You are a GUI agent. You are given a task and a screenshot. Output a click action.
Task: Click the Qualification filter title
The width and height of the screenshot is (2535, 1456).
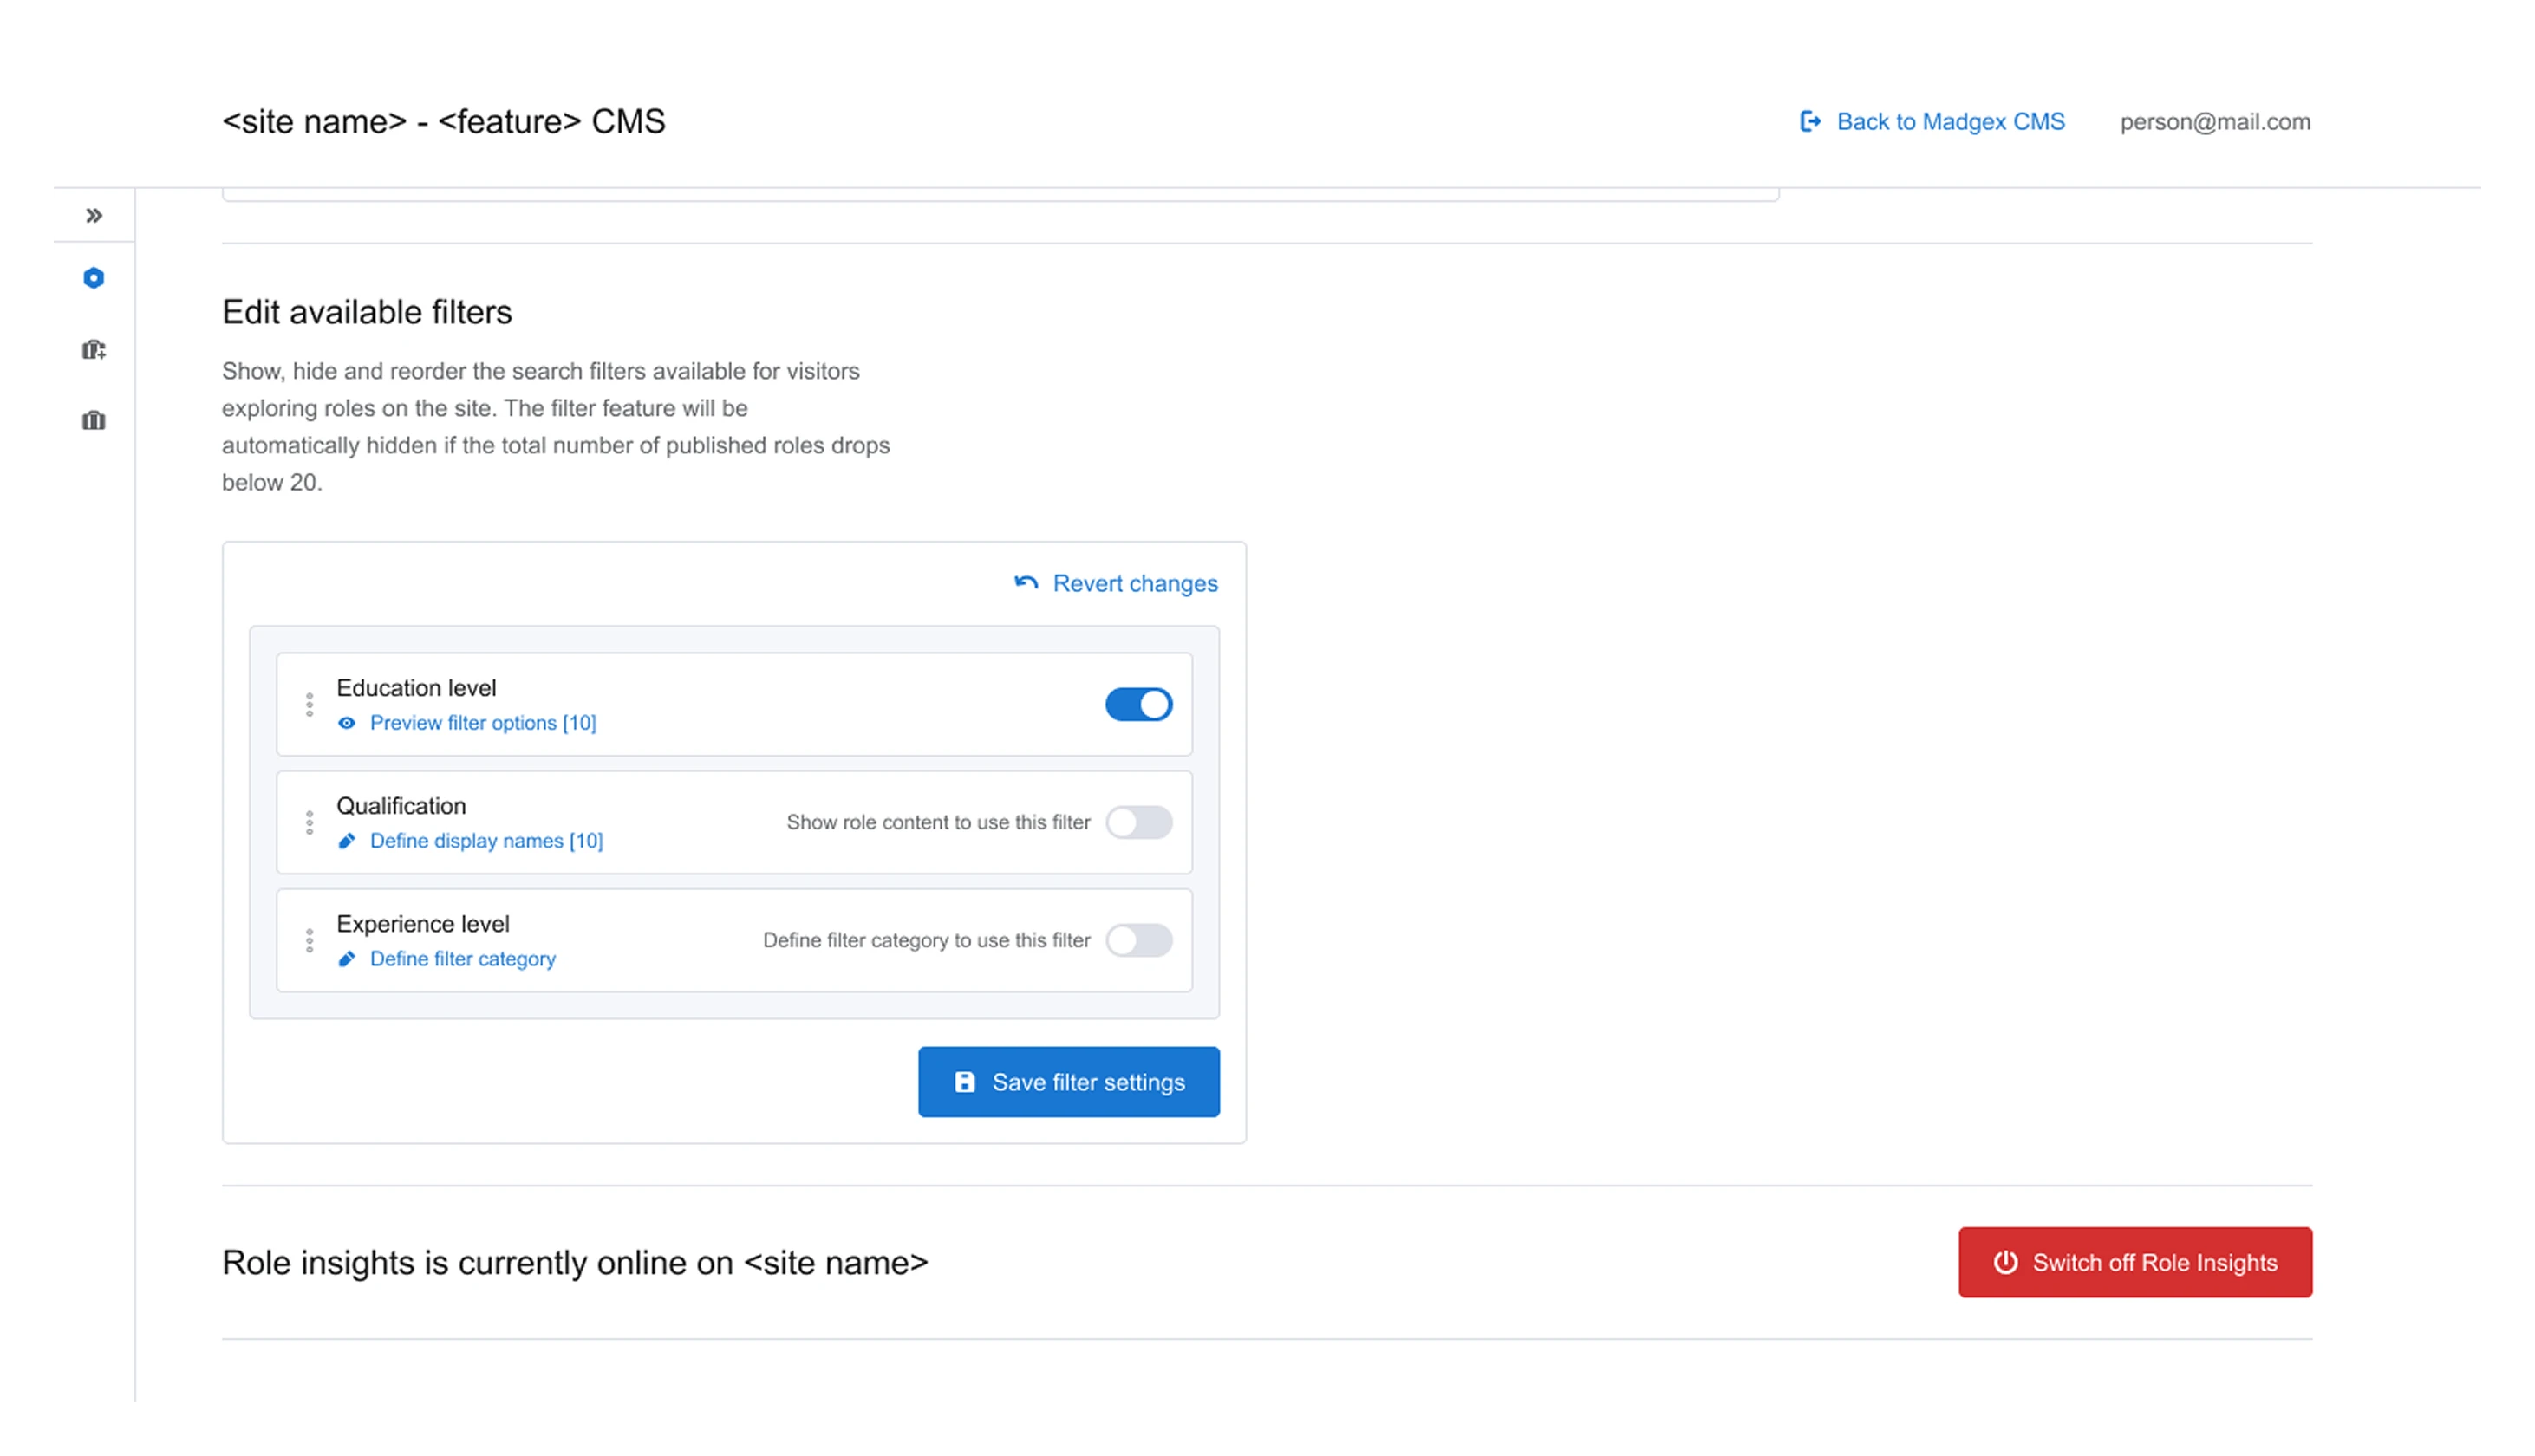[401, 806]
